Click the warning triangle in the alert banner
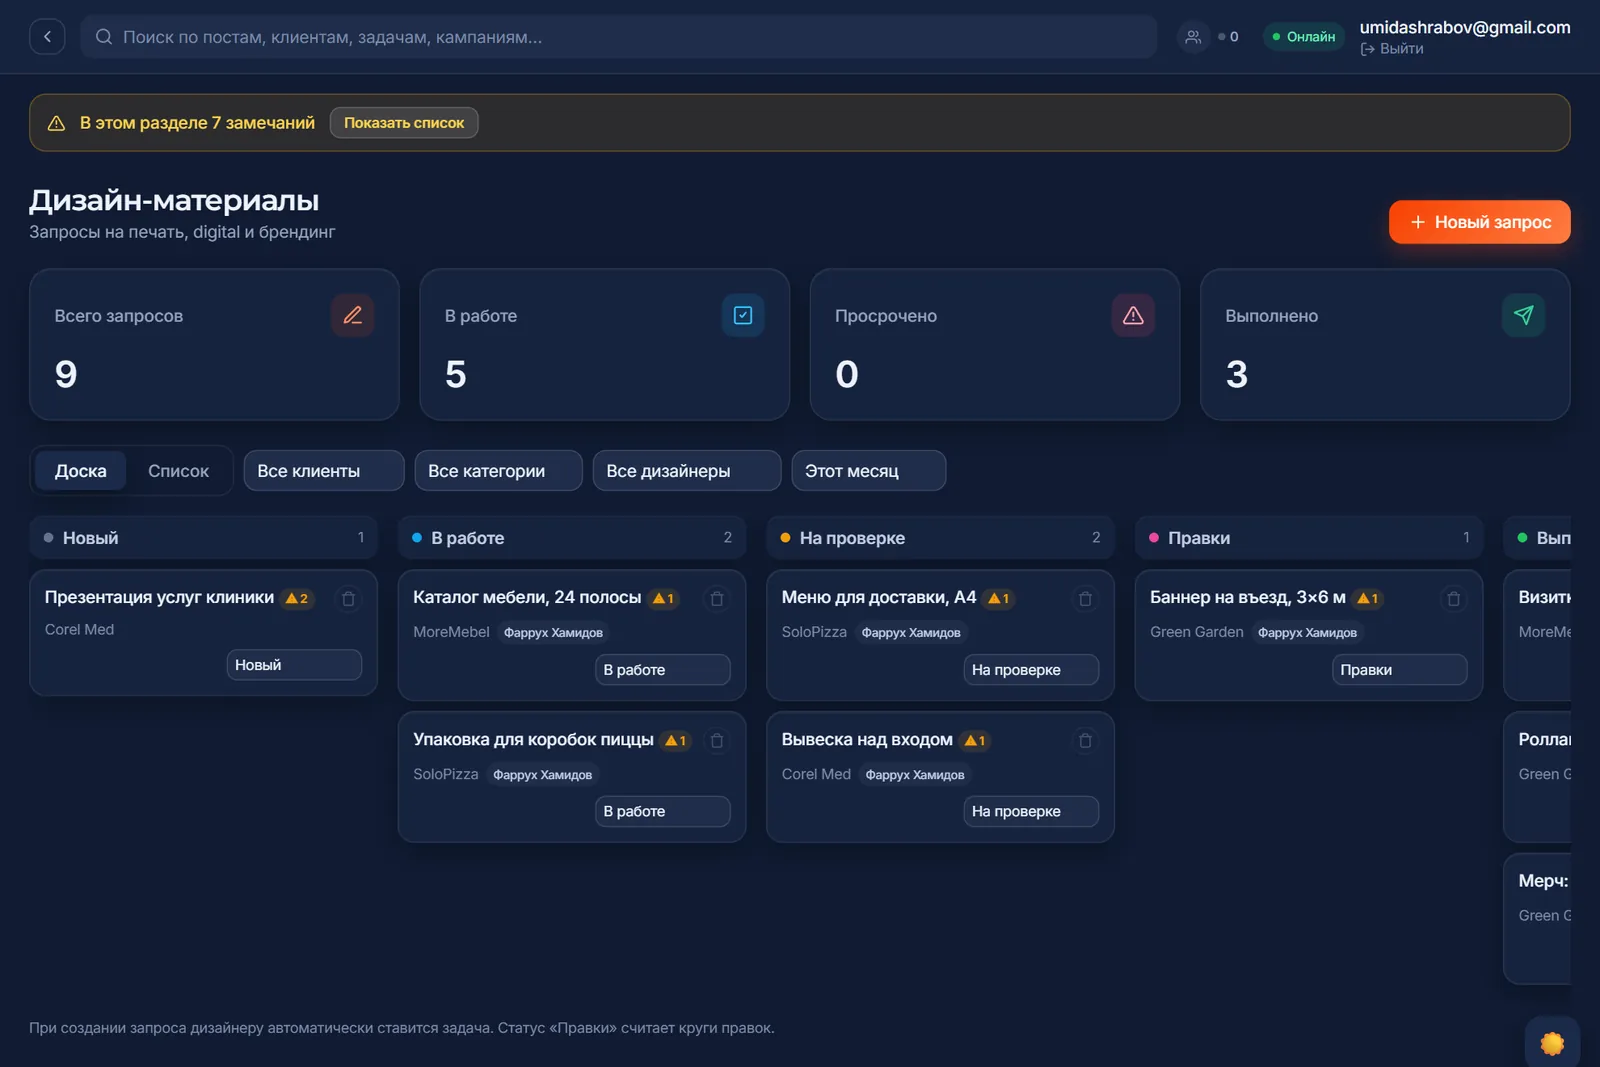This screenshot has height=1067, width=1600. tap(57, 123)
